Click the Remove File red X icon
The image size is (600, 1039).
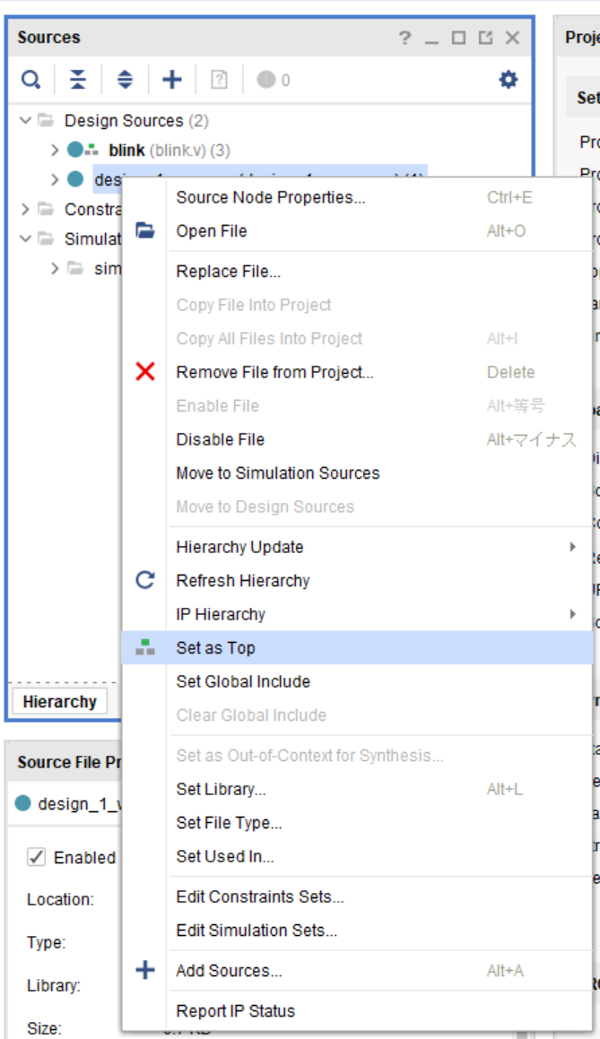click(146, 372)
